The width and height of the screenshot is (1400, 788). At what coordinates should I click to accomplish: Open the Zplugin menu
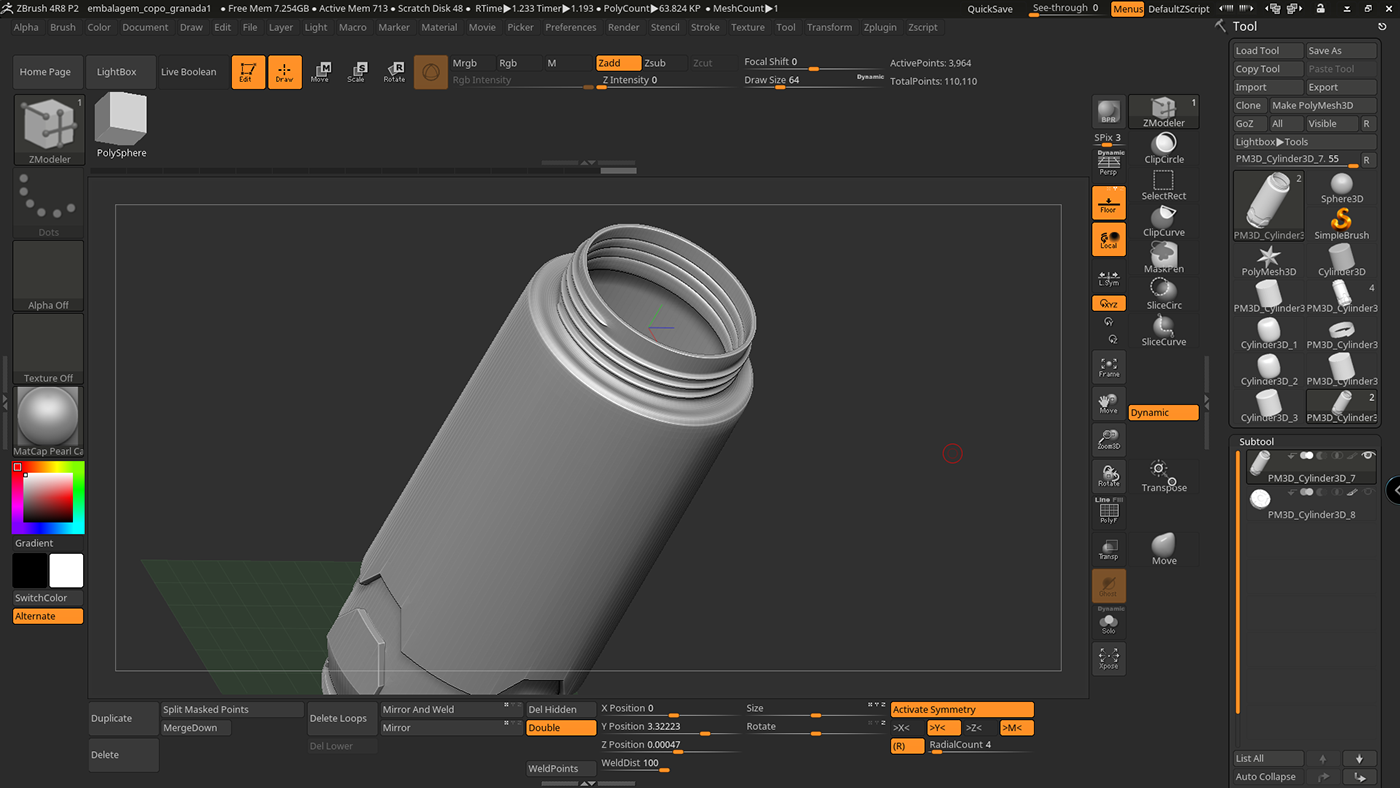pyautogui.click(x=880, y=27)
